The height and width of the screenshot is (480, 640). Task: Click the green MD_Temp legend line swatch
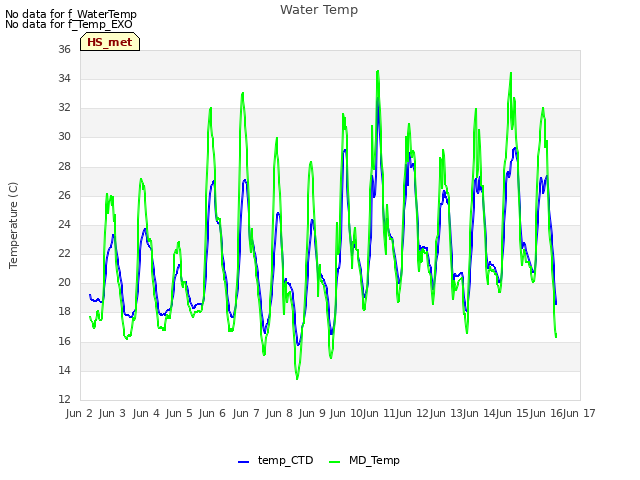point(334,462)
